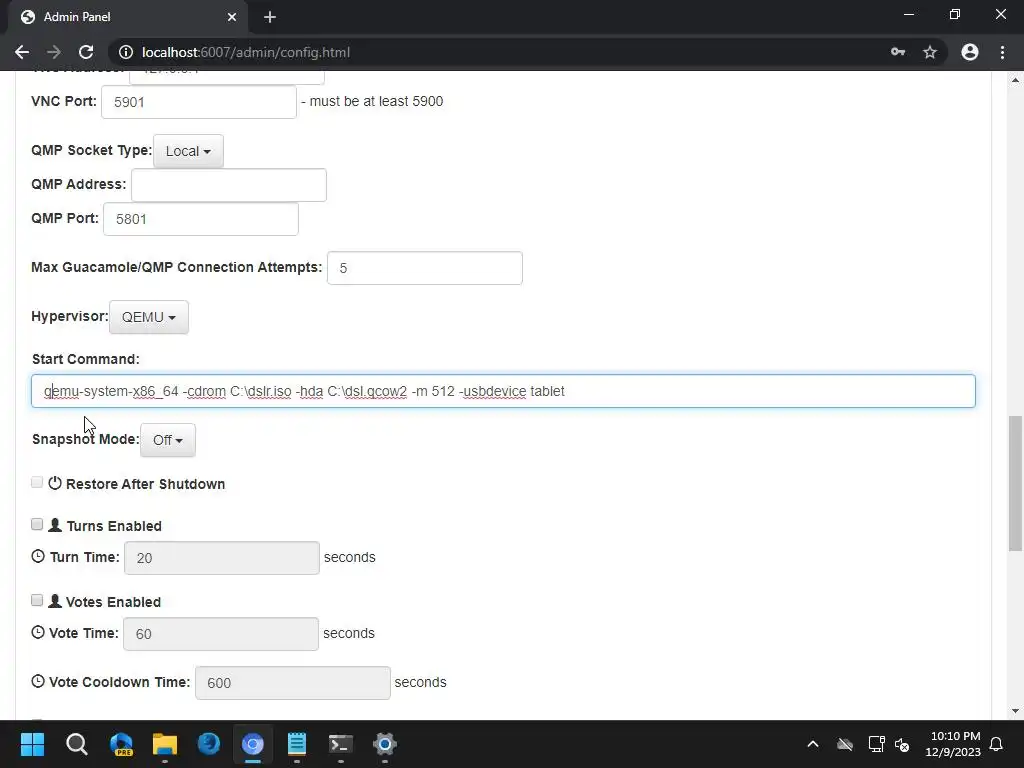Image resolution: width=1024 pixels, height=768 pixels.
Task: Click the "must be at least 5900" hint text
Action: (376, 101)
